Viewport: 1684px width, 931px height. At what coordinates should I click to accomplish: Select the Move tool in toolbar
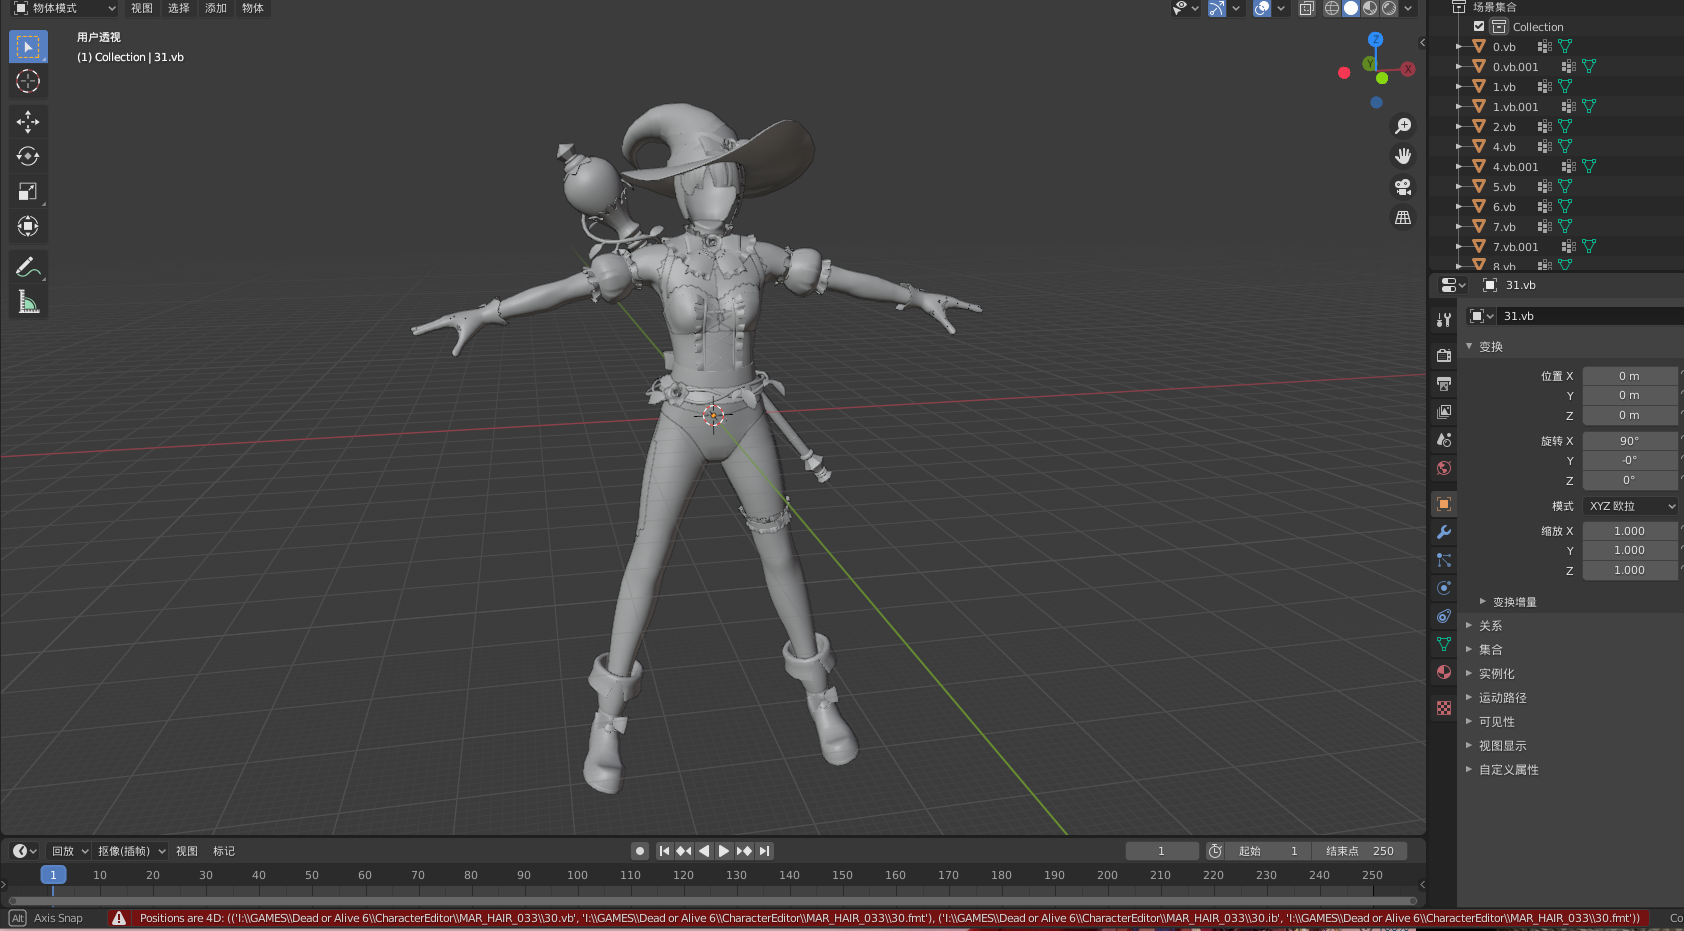pos(28,122)
